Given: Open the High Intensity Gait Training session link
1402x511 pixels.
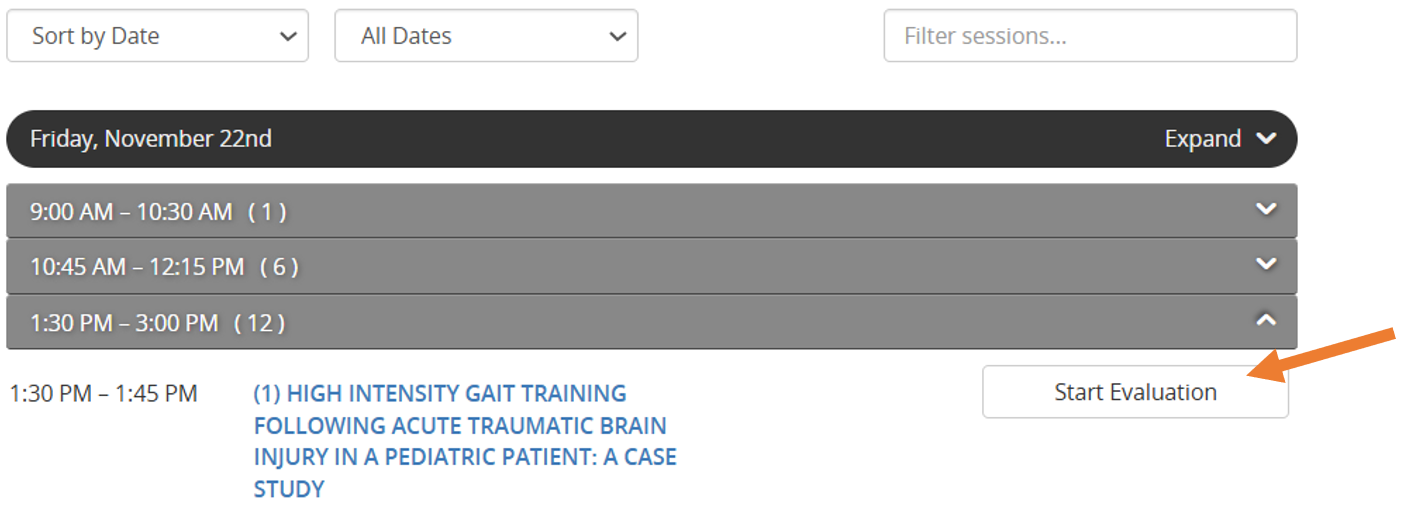Looking at the screenshot, I should [465, 441].
